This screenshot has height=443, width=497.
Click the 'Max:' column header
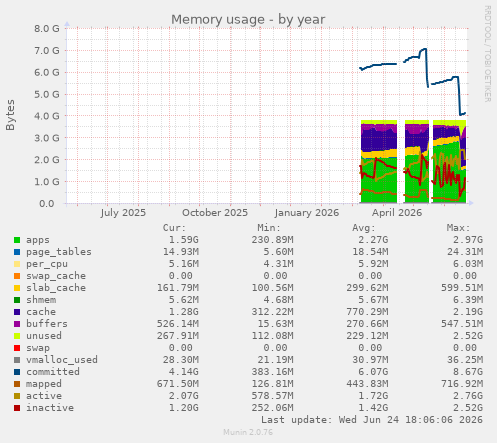coord(458,228)
